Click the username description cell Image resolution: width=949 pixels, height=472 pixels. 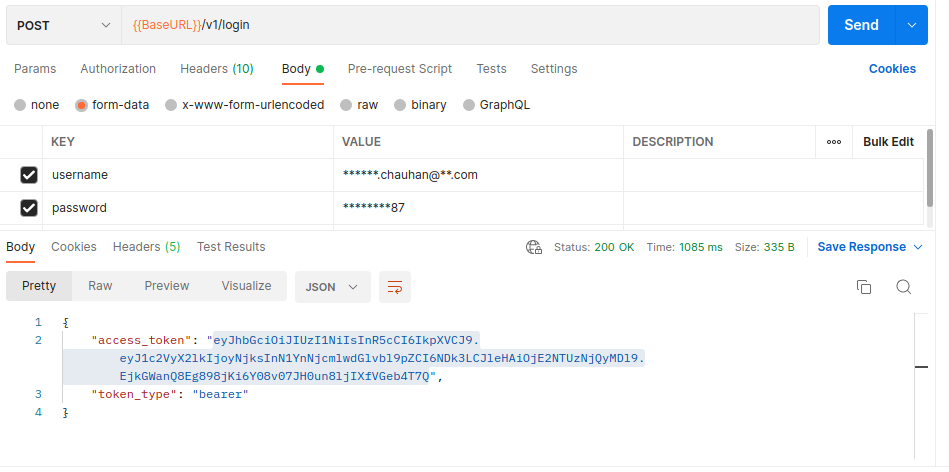773,175
